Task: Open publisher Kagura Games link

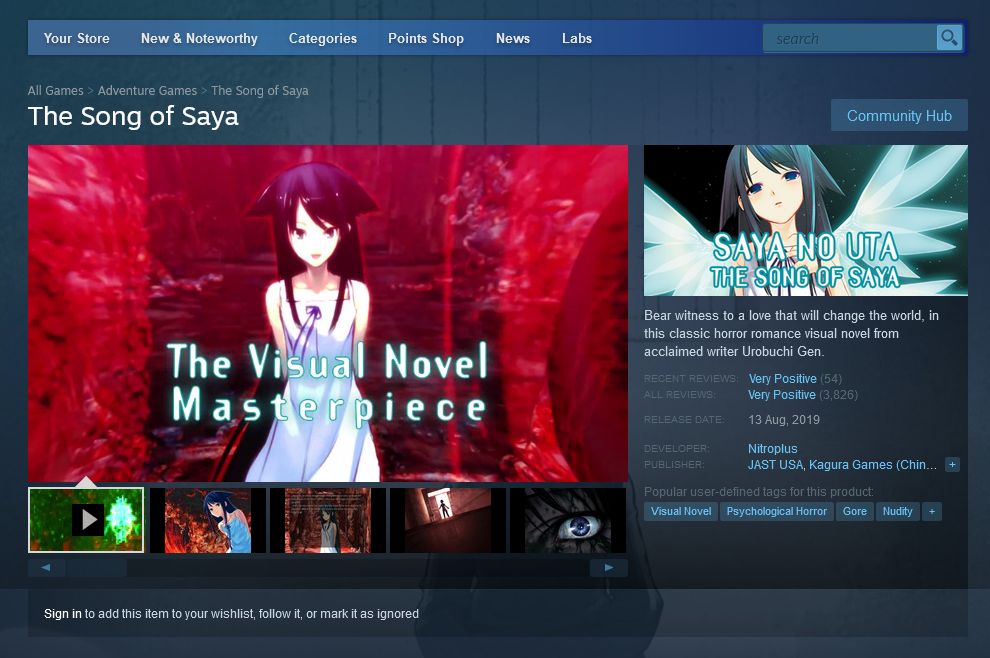Action: [x=873, y=465]
